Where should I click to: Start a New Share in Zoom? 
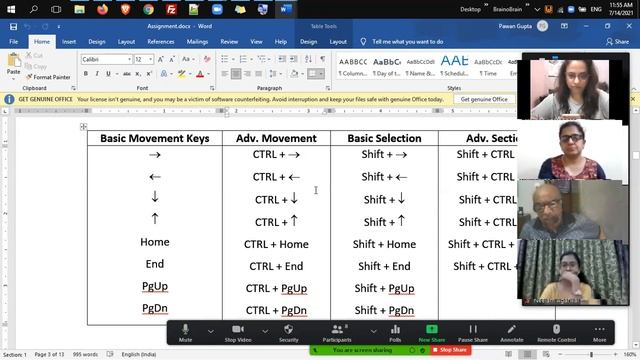click(x=432, y=333)
